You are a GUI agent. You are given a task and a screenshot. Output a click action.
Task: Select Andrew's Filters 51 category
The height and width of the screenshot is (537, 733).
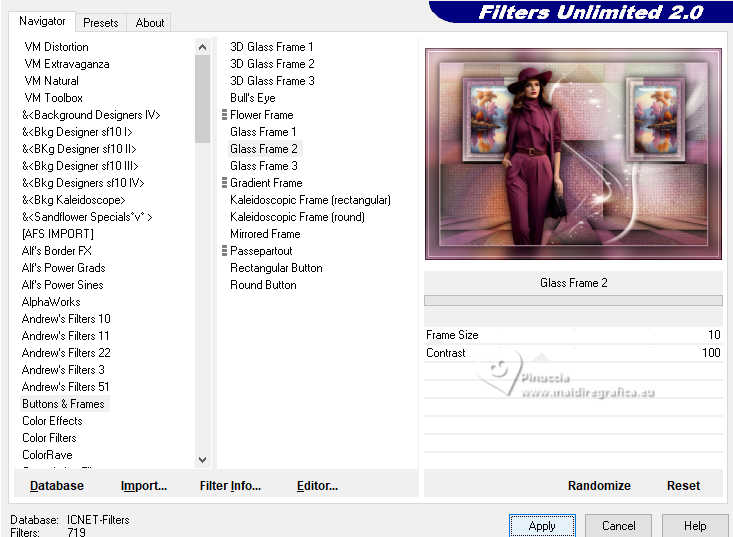tap(65, 387)
